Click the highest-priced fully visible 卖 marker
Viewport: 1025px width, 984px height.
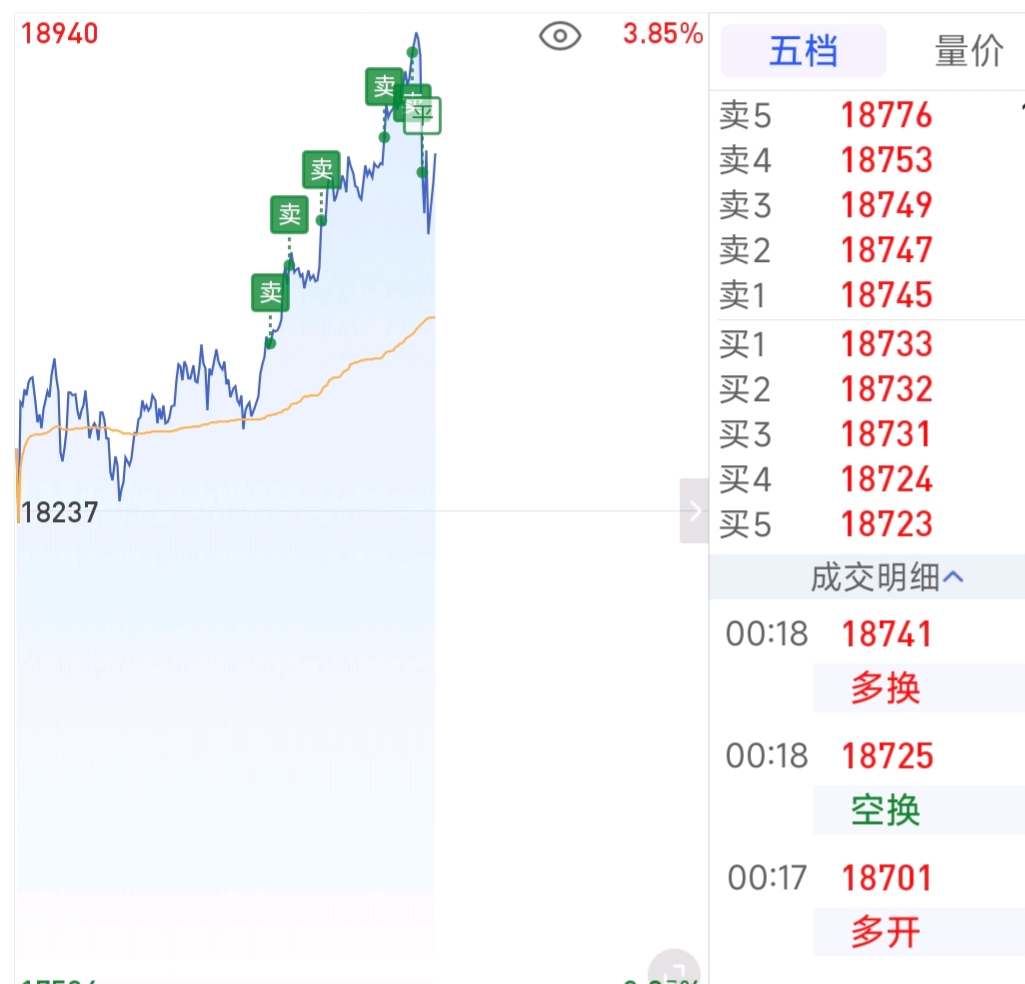click(384, 87)
